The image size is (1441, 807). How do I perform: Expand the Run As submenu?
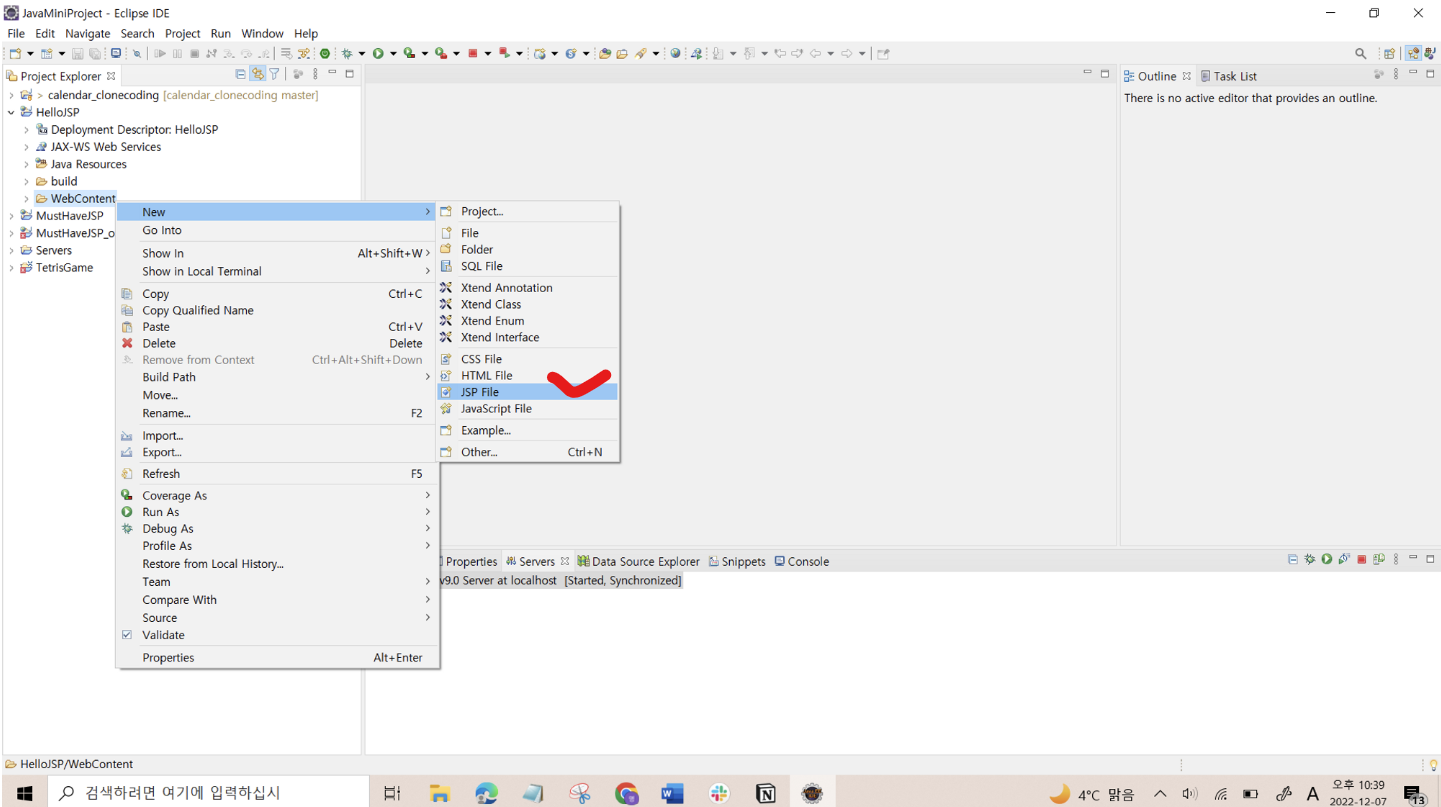pyautogui.click(x=277, y=512)
